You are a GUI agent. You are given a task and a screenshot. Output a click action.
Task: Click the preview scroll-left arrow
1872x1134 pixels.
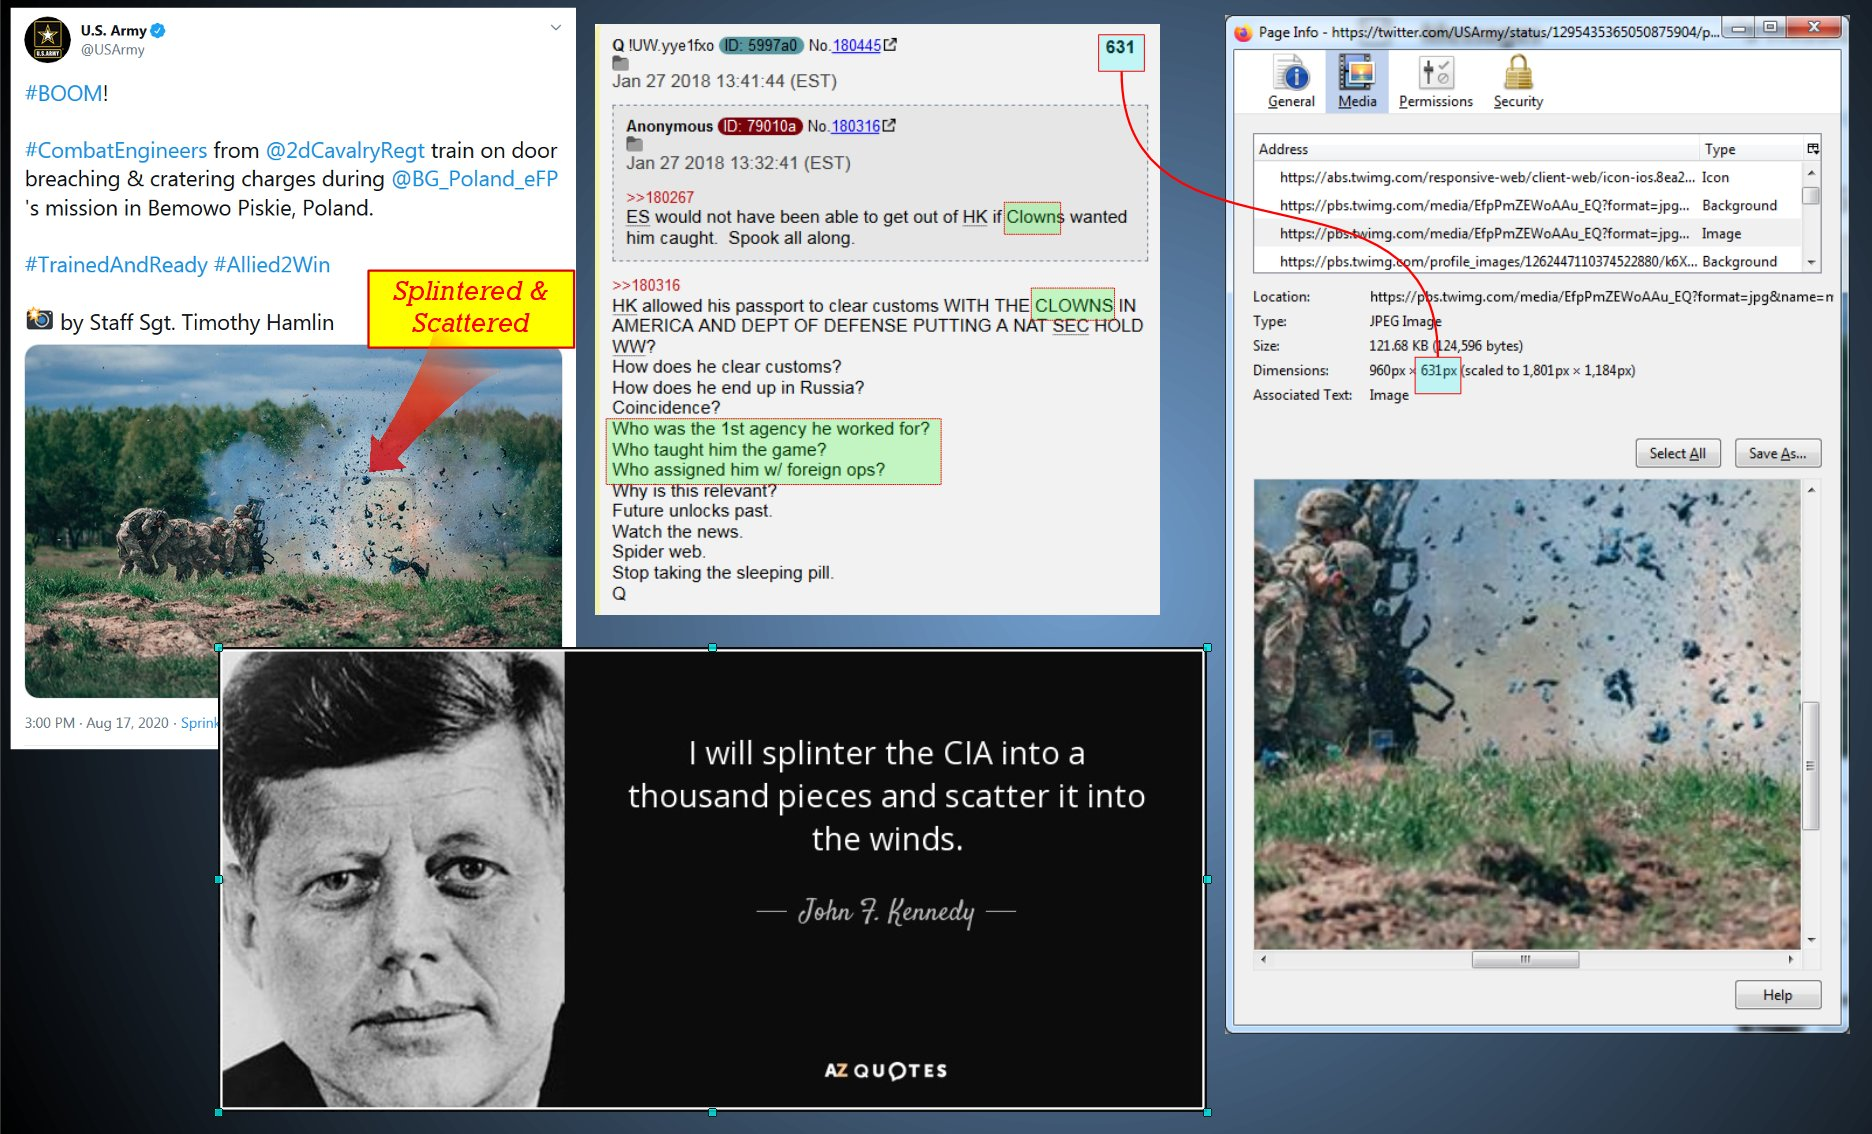click(1263, 959)
